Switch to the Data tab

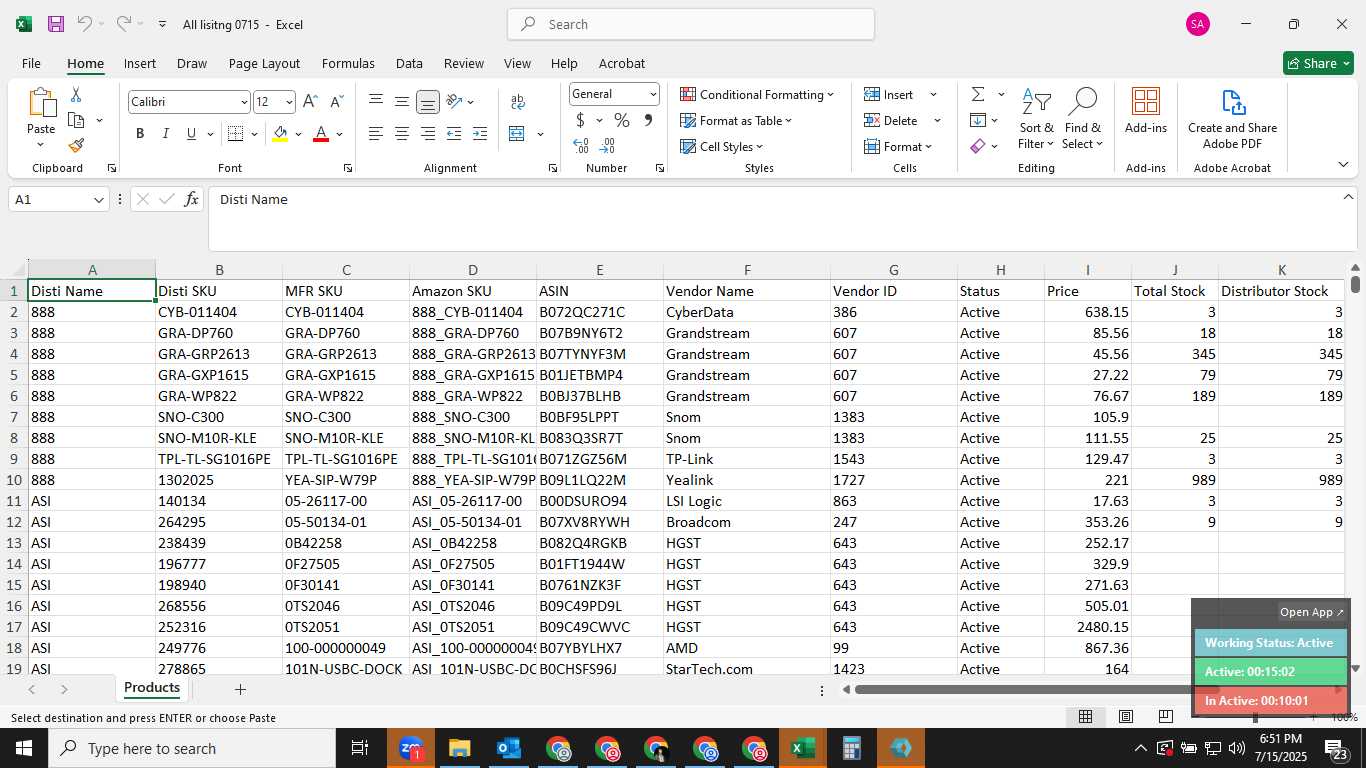click(x=409, y=63)
